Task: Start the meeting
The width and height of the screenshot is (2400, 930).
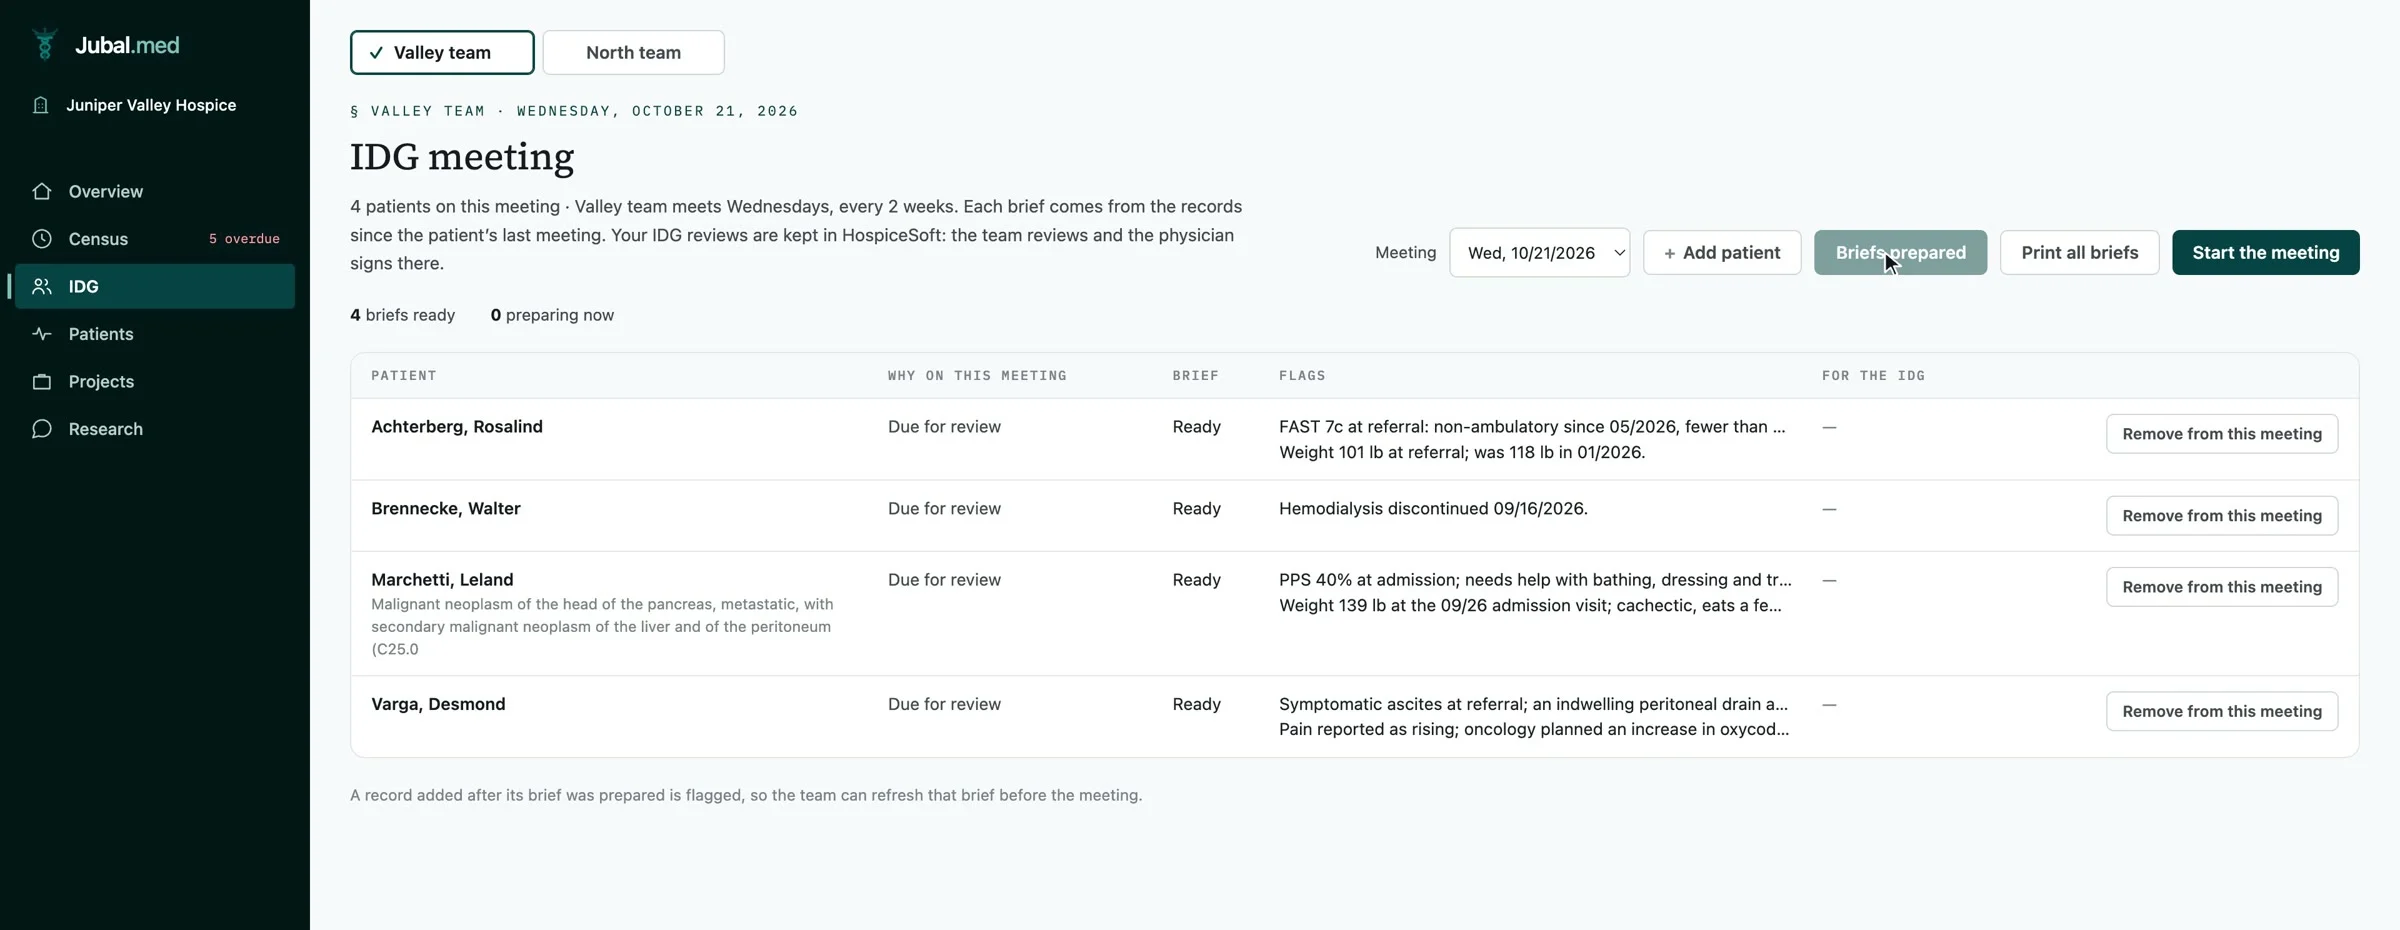Action: click(x=2265, y=253)
